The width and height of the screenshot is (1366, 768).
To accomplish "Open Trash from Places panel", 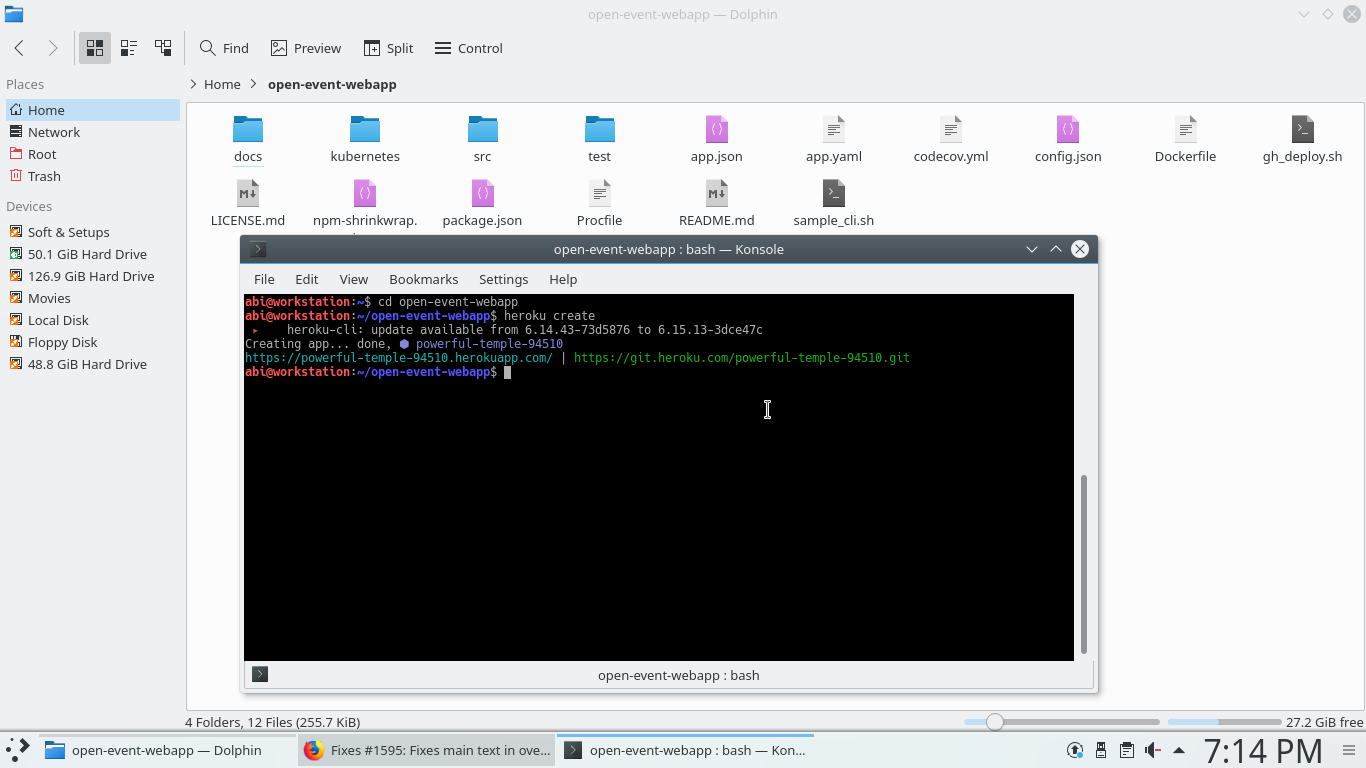I will (93, 176).
